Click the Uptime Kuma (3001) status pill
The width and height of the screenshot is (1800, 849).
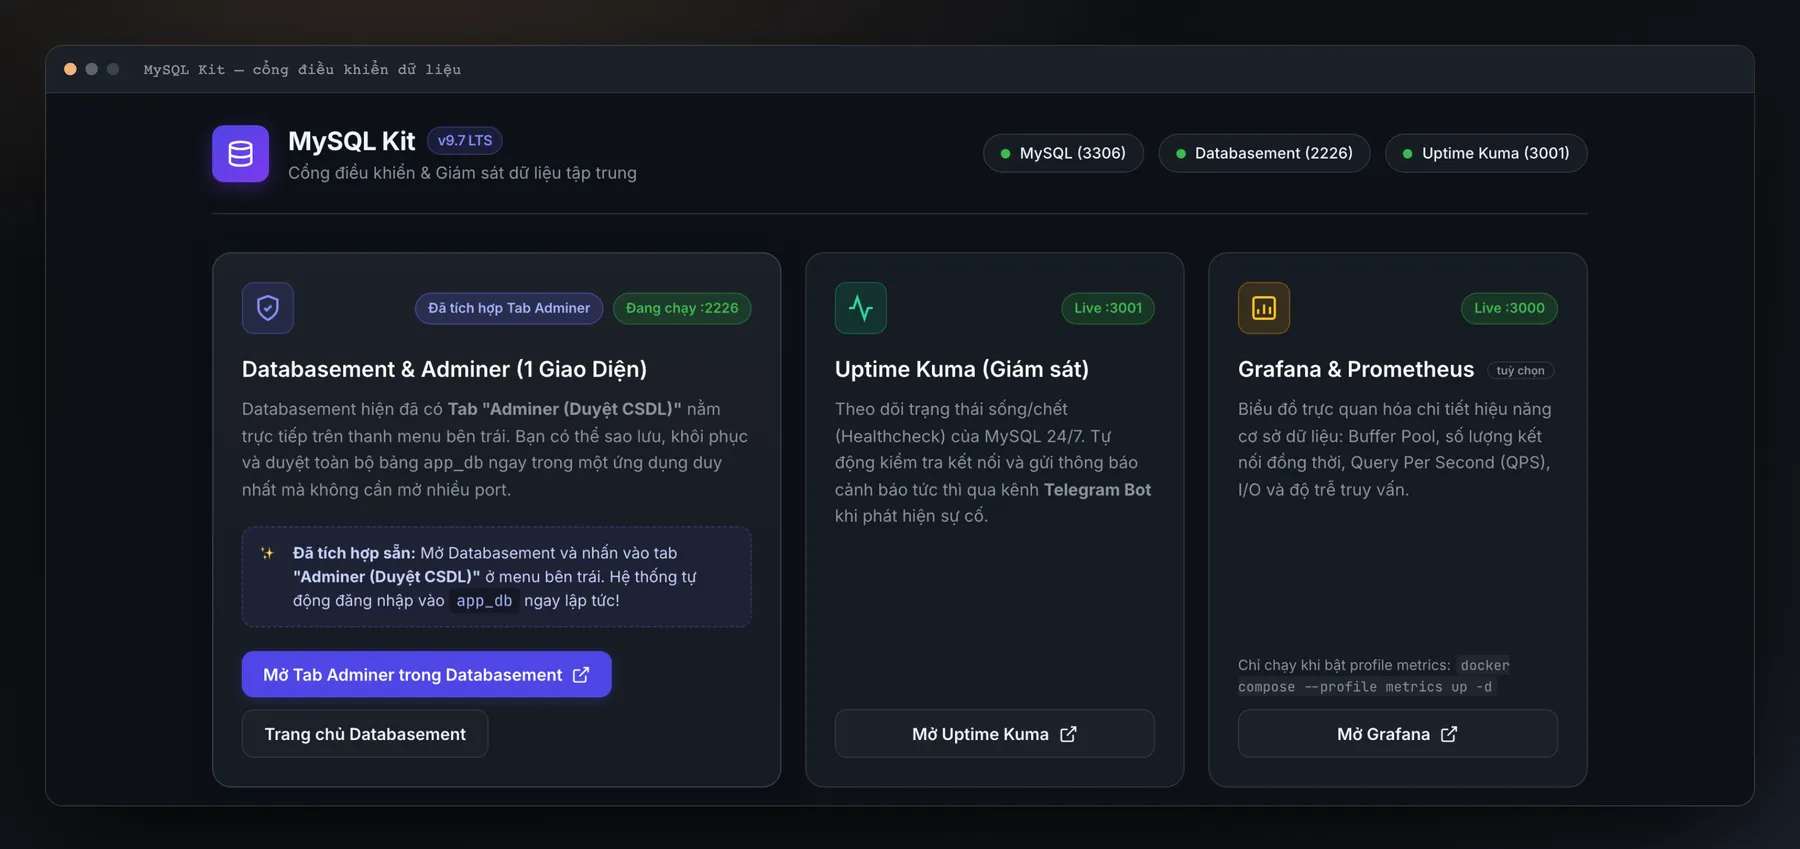[x=1486, y=153]
